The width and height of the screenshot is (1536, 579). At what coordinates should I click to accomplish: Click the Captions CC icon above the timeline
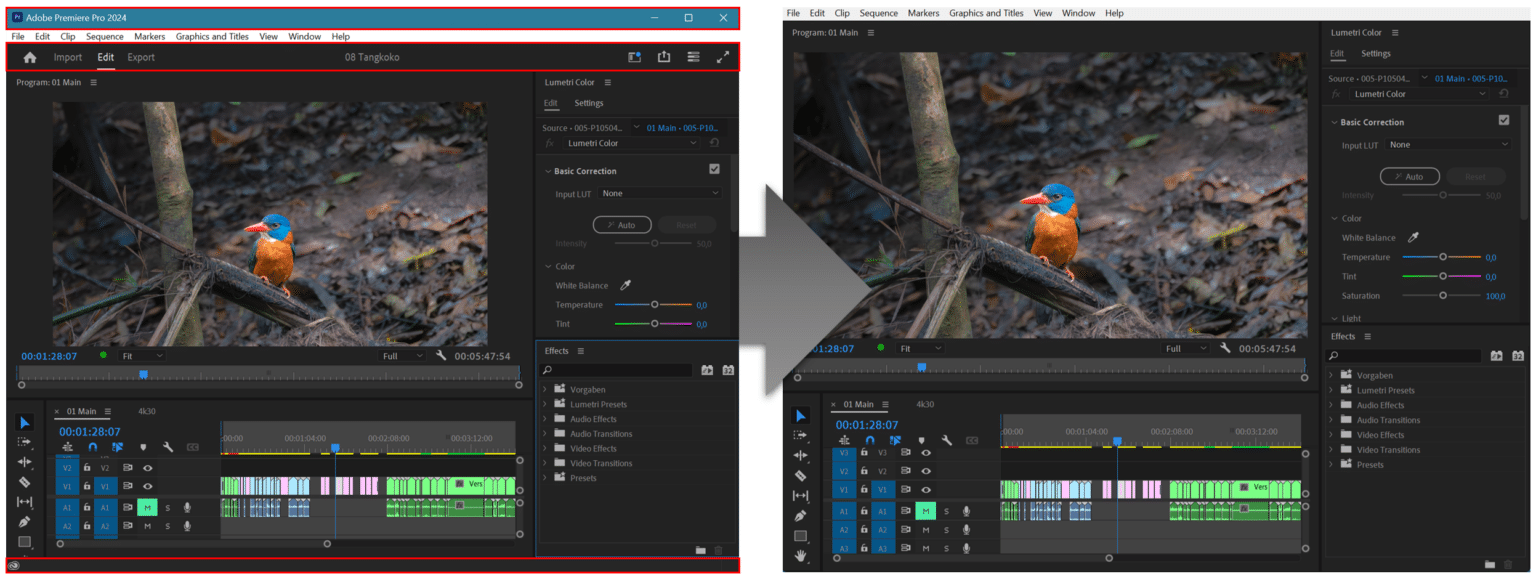pos(192,446)
